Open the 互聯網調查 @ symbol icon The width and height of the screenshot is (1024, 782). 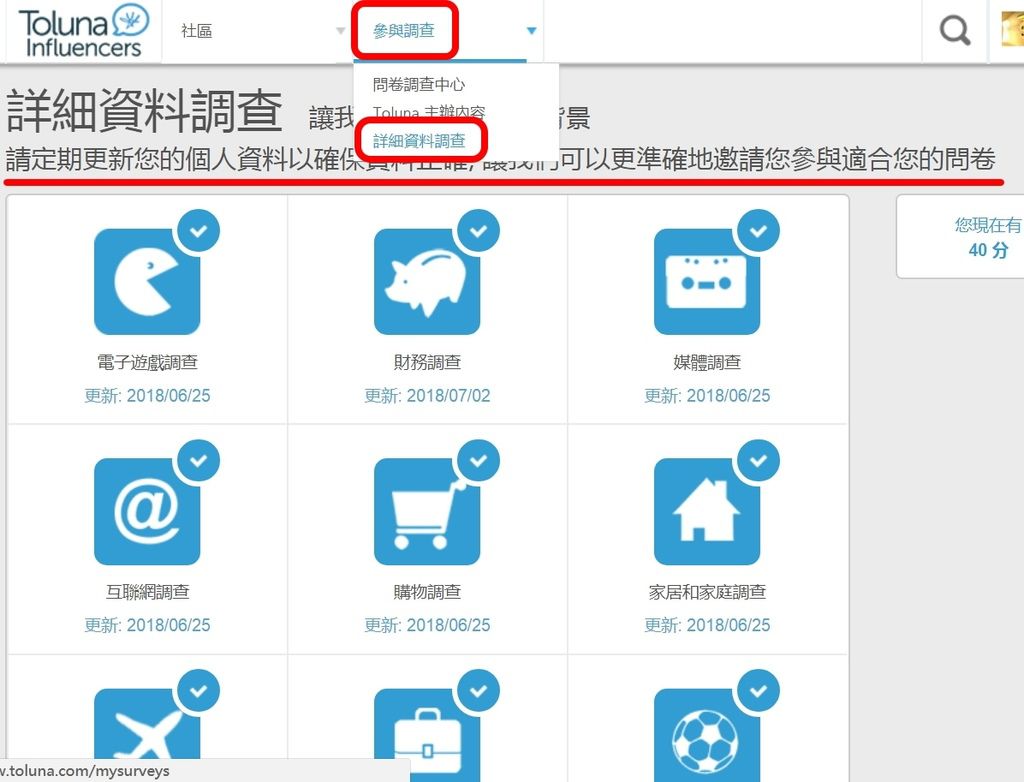click(x=148, y=511)
